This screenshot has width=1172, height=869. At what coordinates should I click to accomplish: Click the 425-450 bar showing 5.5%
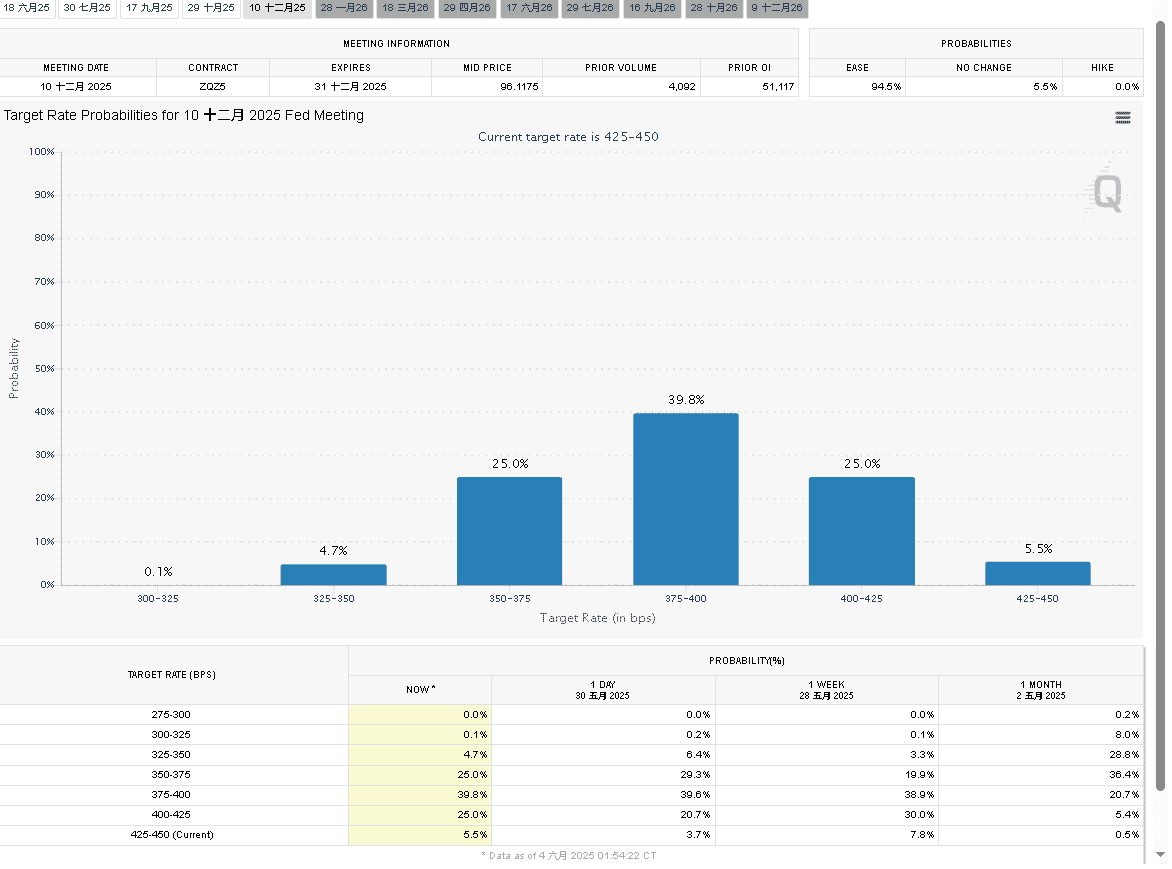(x=1037, y=573)
